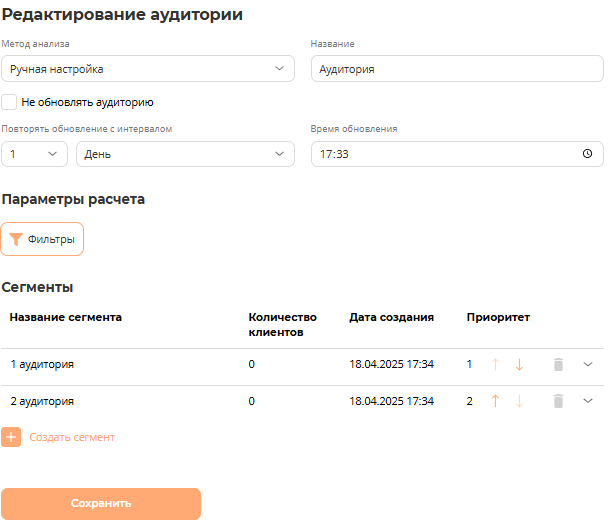Click down arrow for '2 аудитория' priority
This screenshot has width=610, height=526.
pyautogui.click(x=519, y=401)
